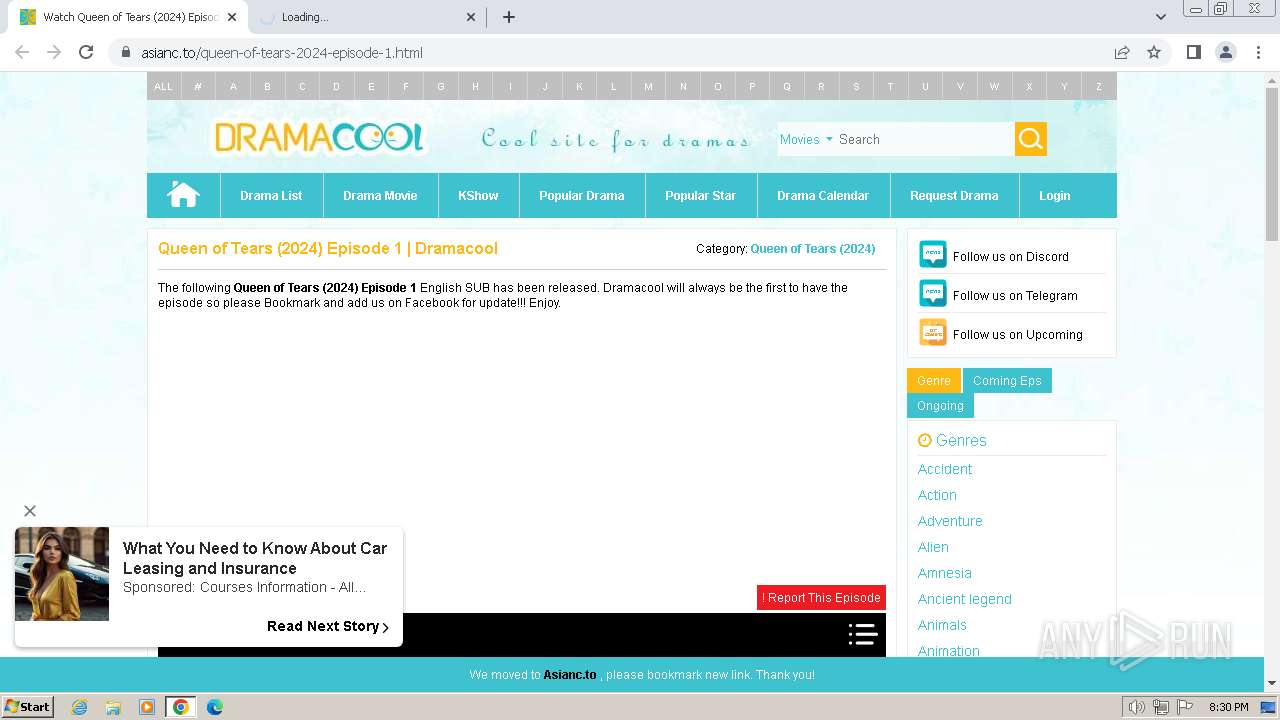Follow us on Discord text link
Viewport: 1280px width, 720px height.
[x=1011, y=256]
